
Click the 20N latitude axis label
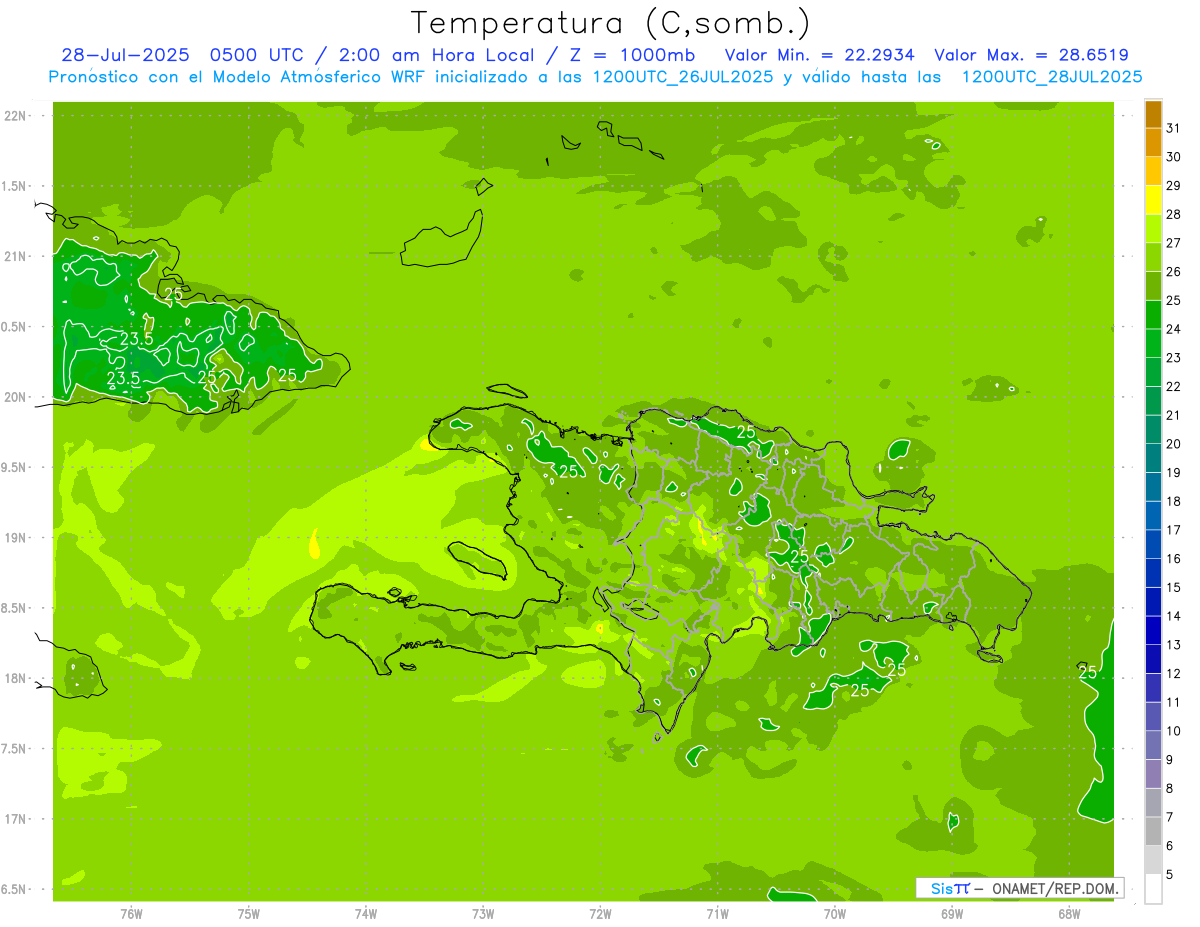coord(16,397)
